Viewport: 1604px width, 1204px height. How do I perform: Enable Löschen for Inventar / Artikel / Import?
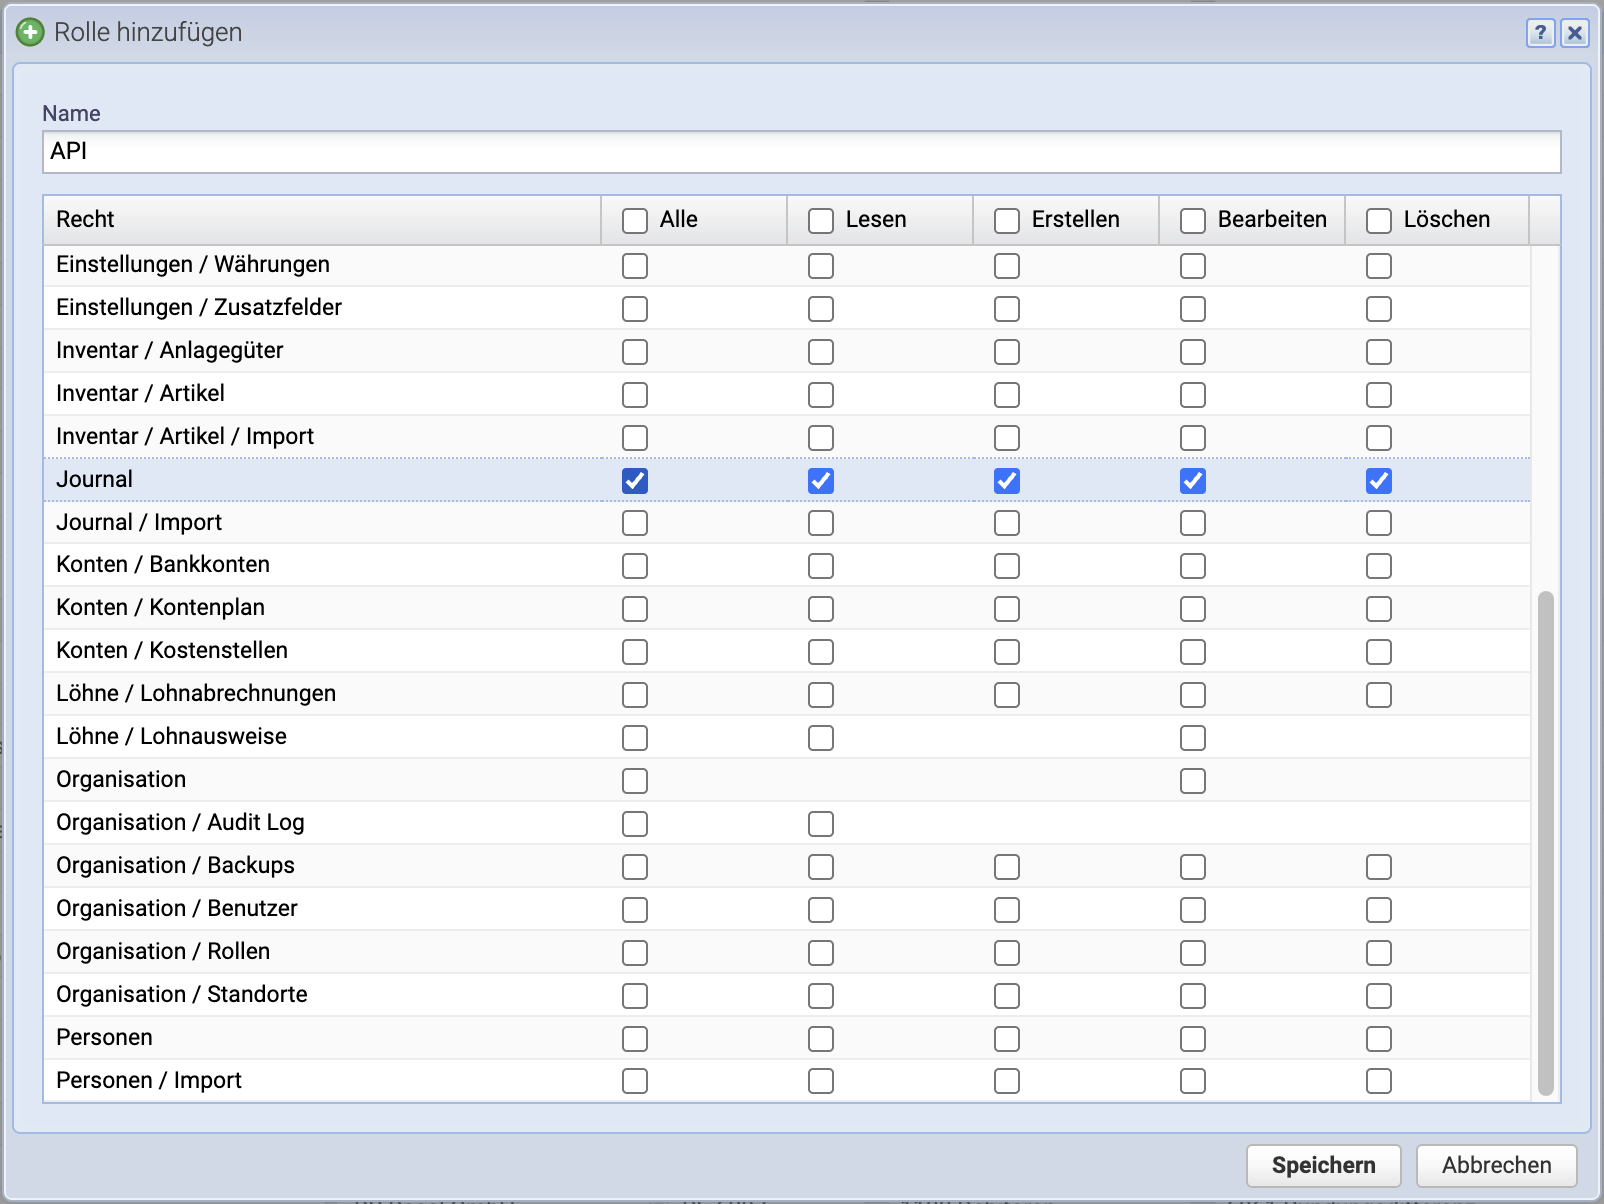pos(1379,438)
